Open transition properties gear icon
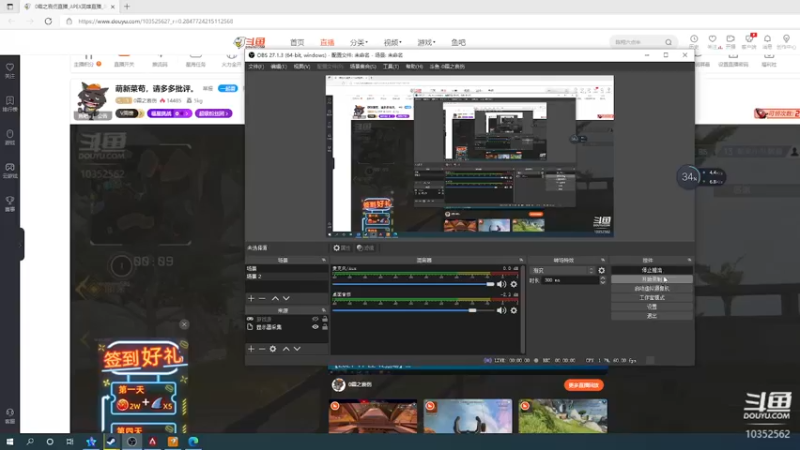800x450 pixels. pos(602,270)
